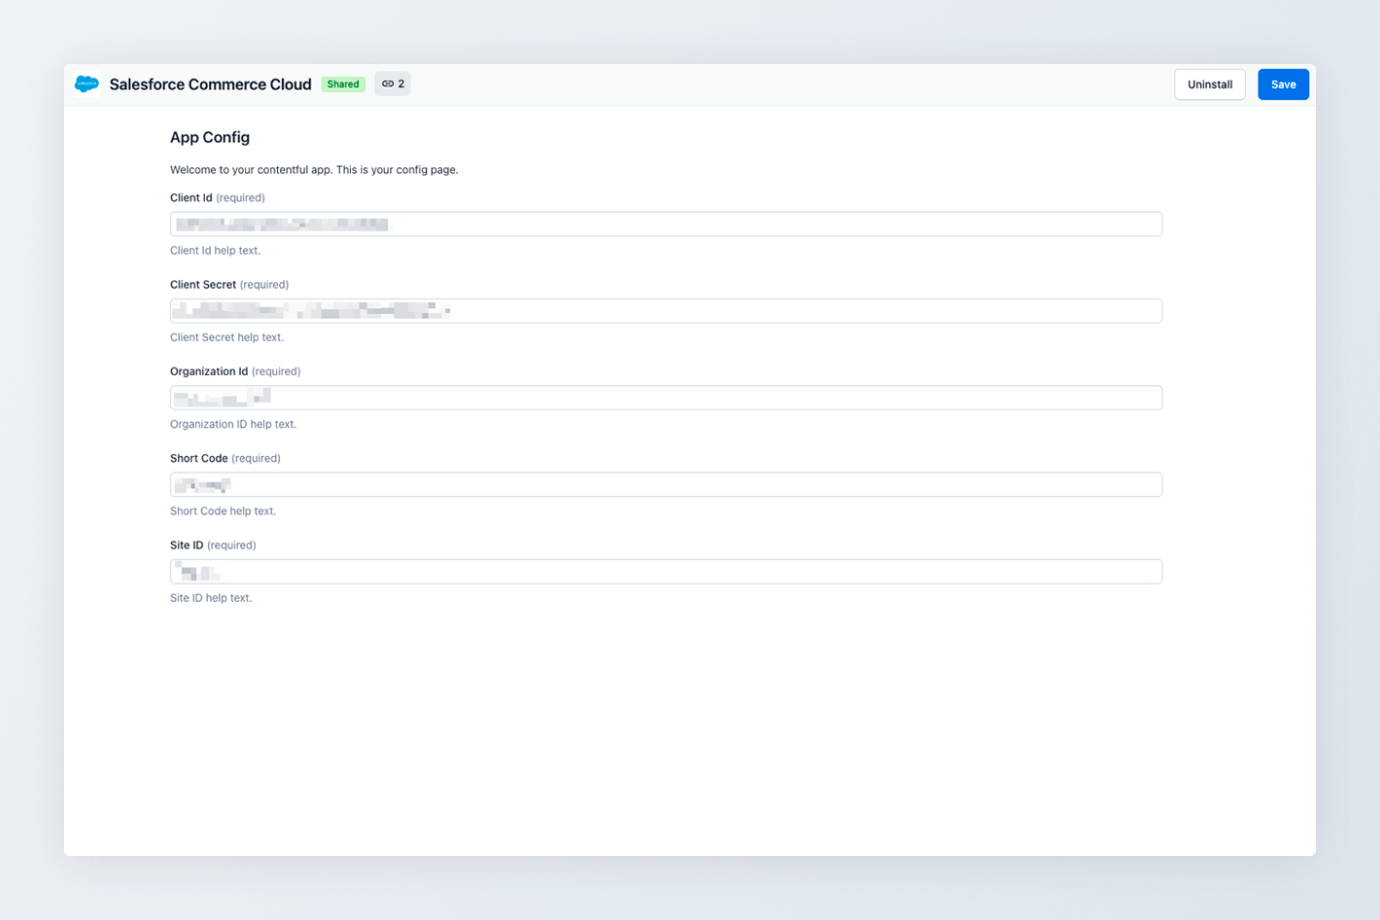Click the App Config heading

(x=210, y=137)
